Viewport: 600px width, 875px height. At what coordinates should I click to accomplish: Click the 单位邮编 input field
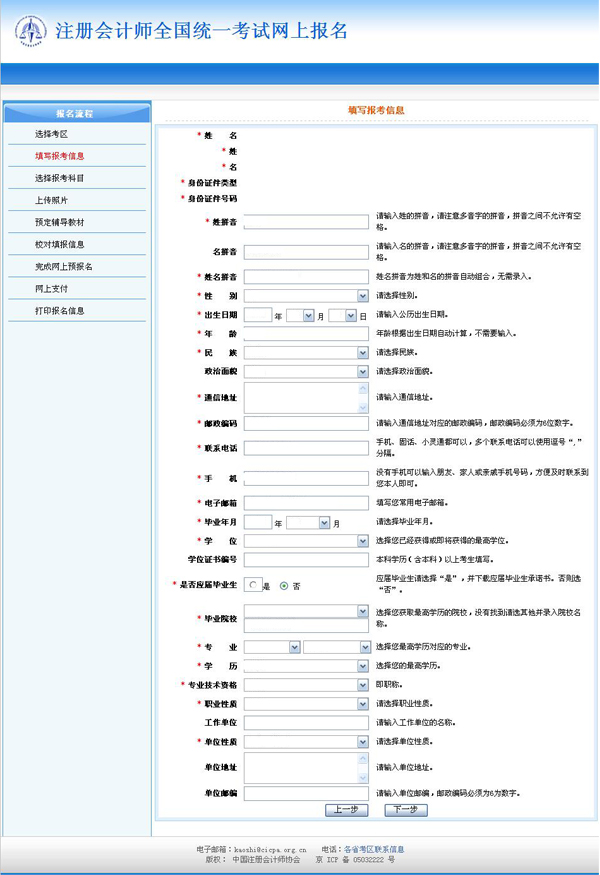point(306,793)
